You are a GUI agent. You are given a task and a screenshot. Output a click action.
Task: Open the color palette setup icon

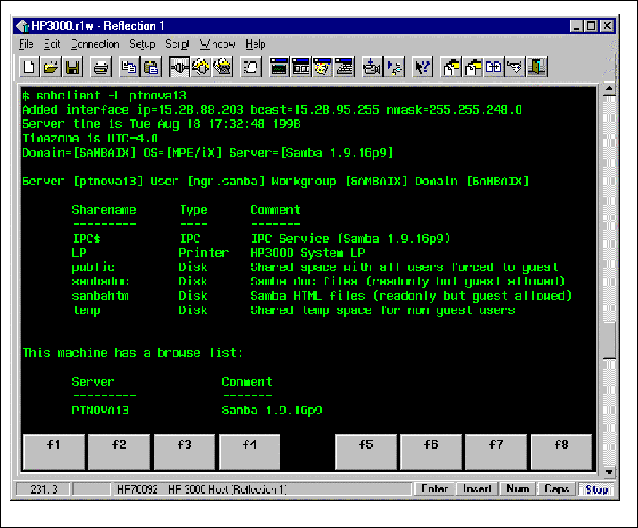point(322,67)
